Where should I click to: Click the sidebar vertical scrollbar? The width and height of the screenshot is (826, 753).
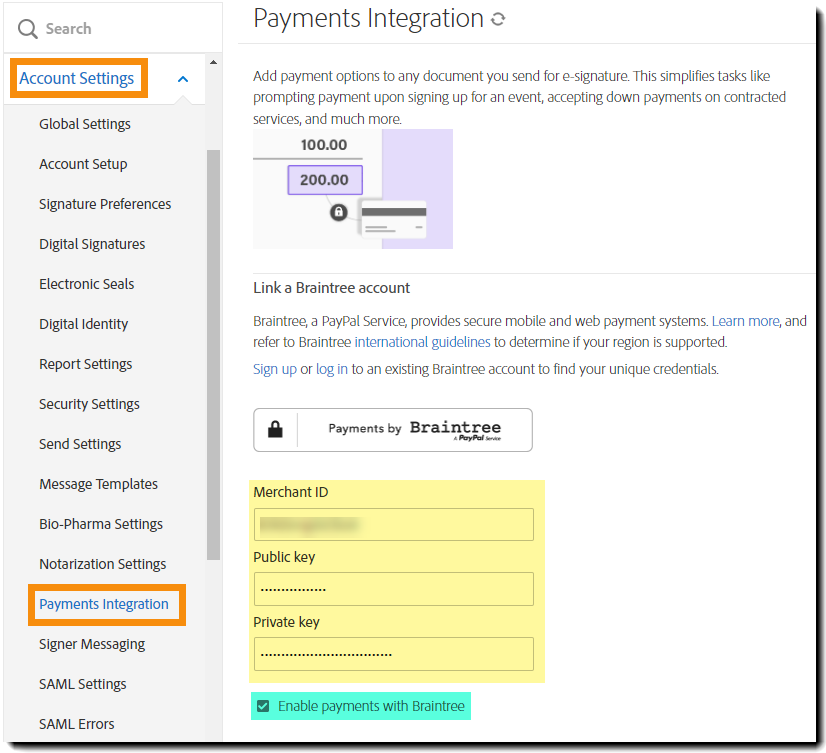[213, 350]
